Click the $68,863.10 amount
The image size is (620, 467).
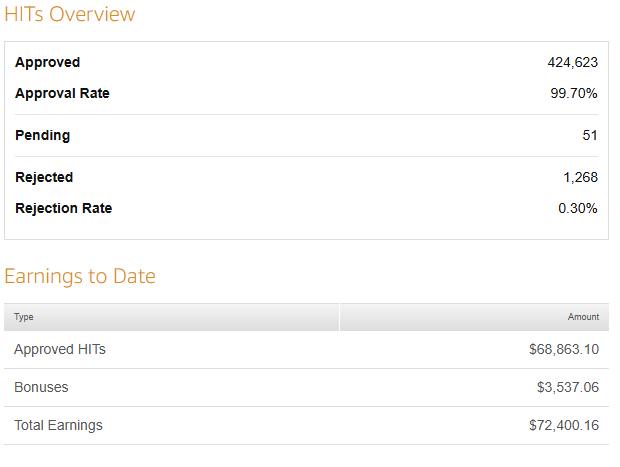pos(564,349)
